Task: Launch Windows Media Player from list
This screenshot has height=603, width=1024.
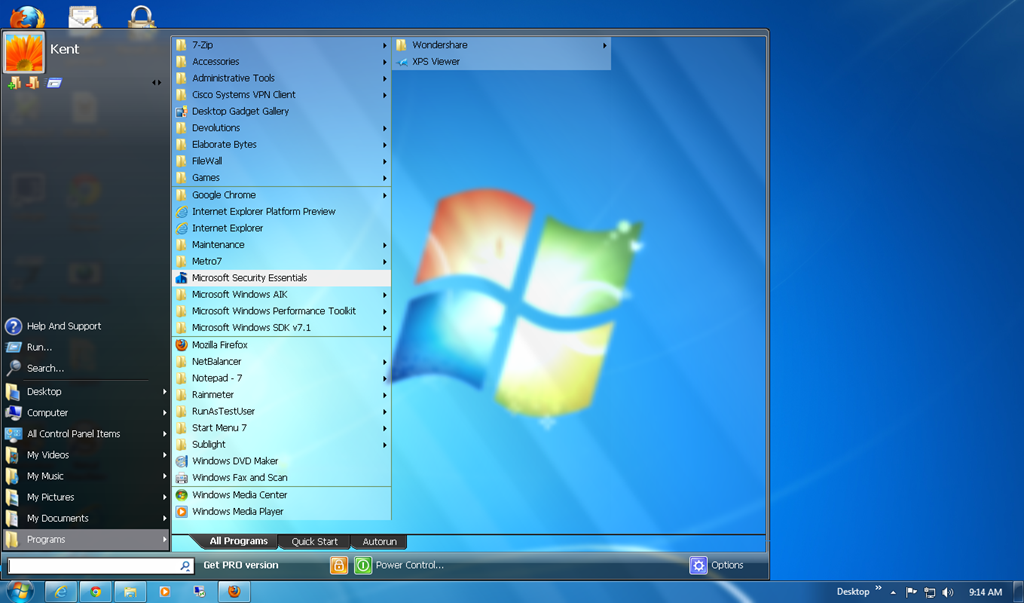Action: coord(281,512)
